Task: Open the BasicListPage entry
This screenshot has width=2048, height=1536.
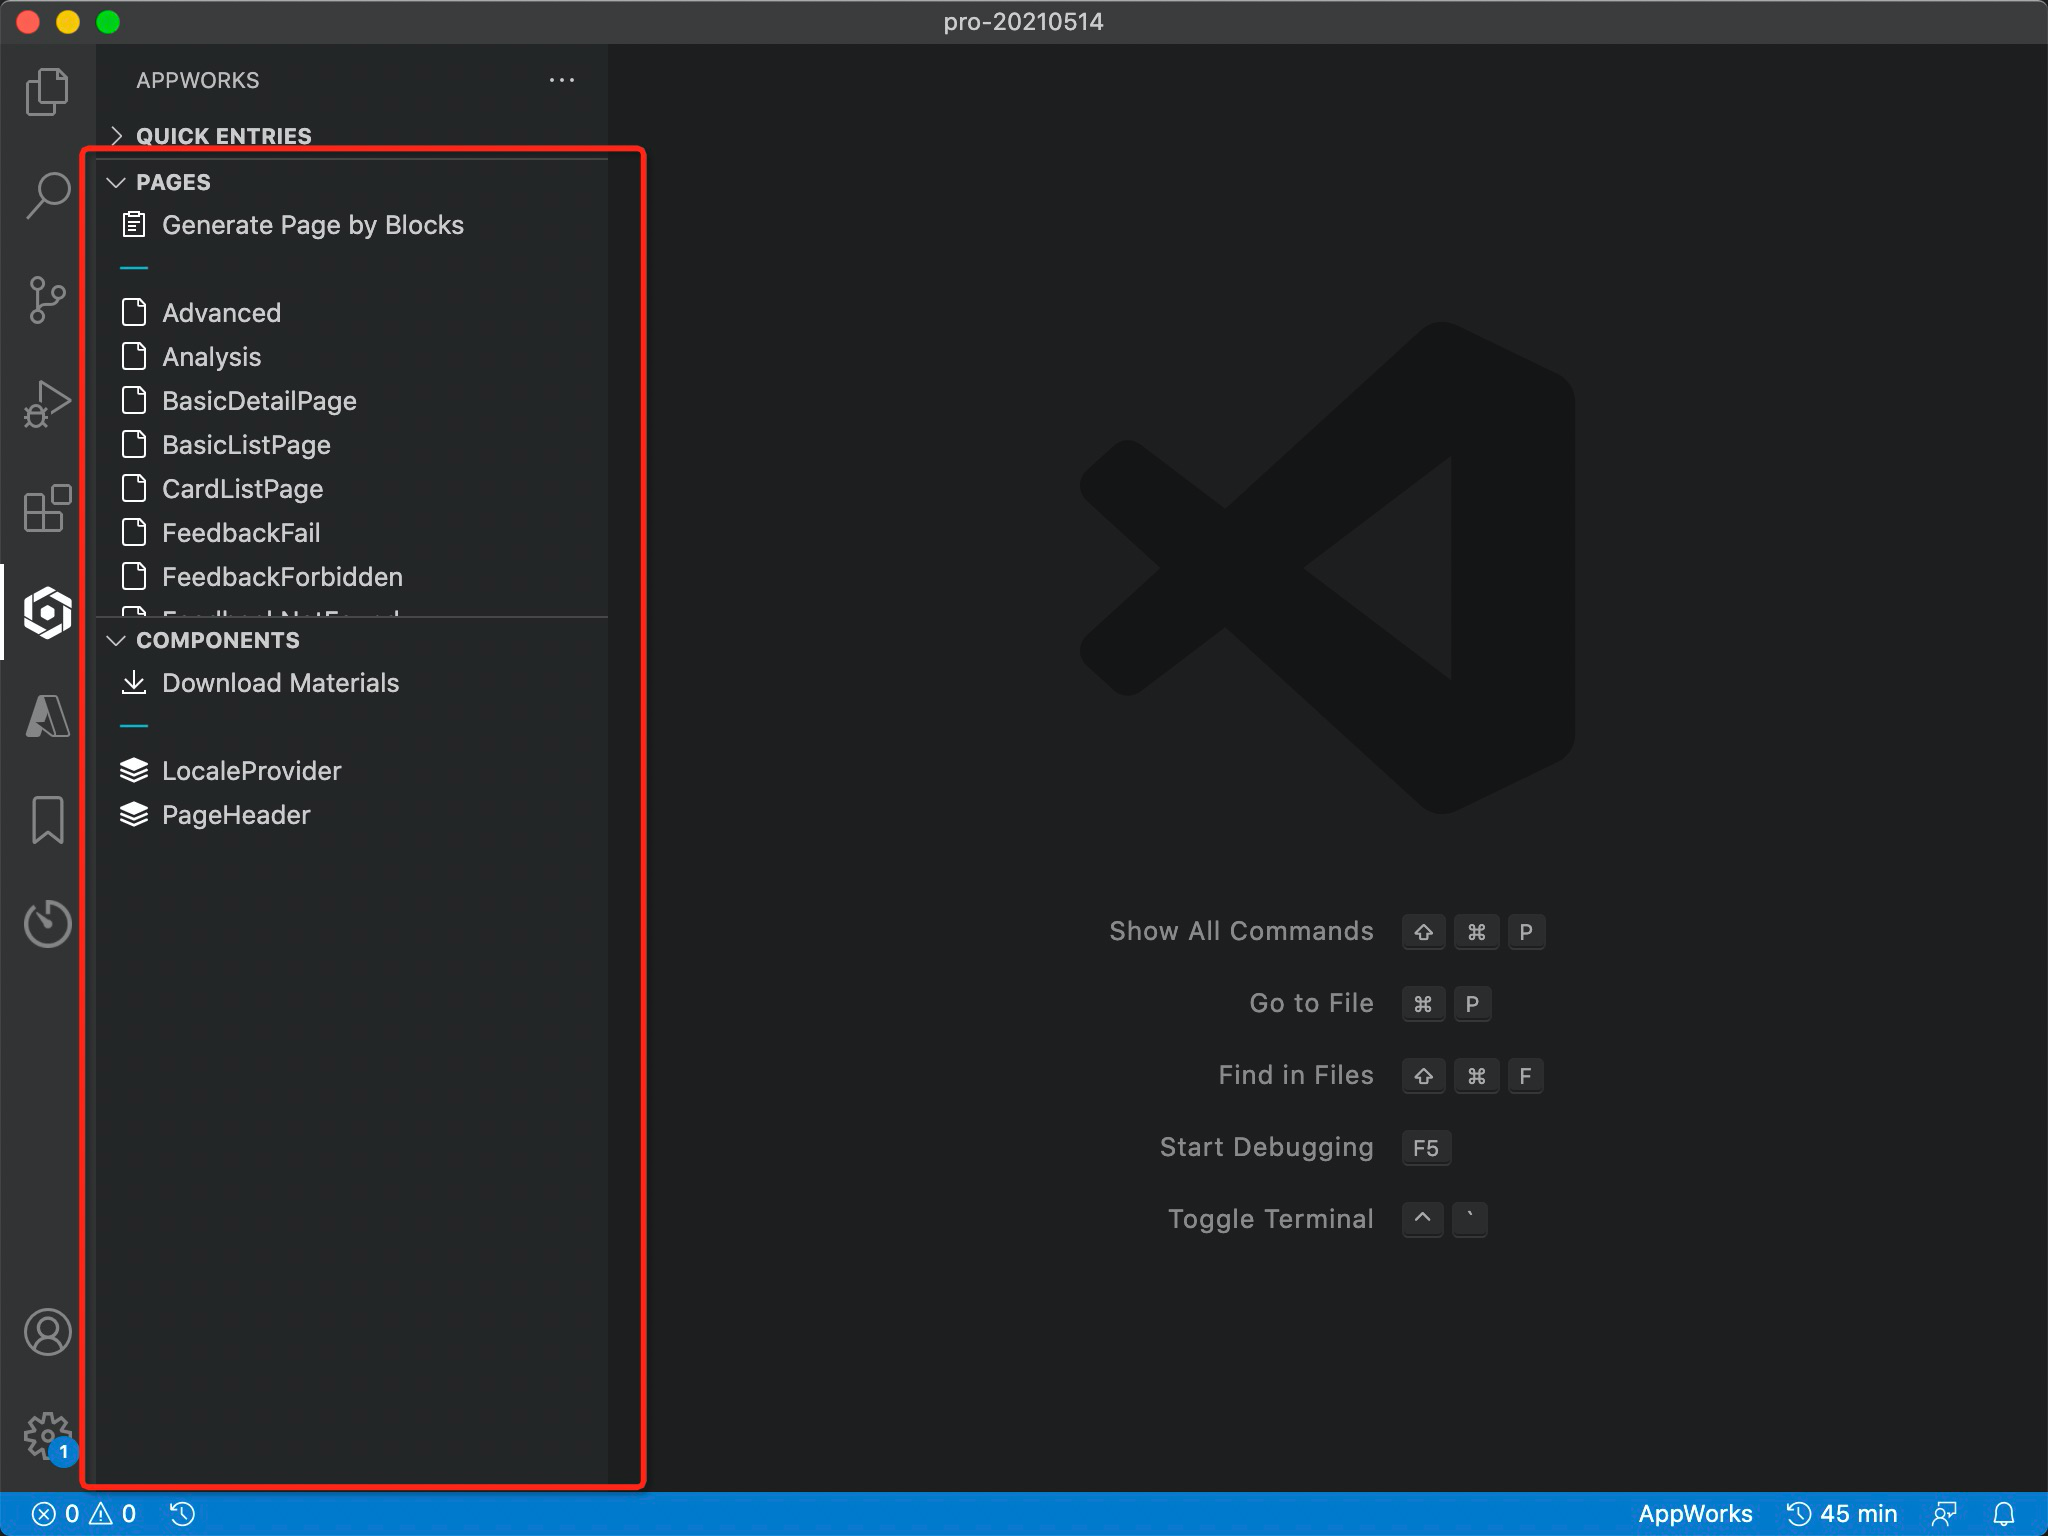Action: (x=352, y=445)
